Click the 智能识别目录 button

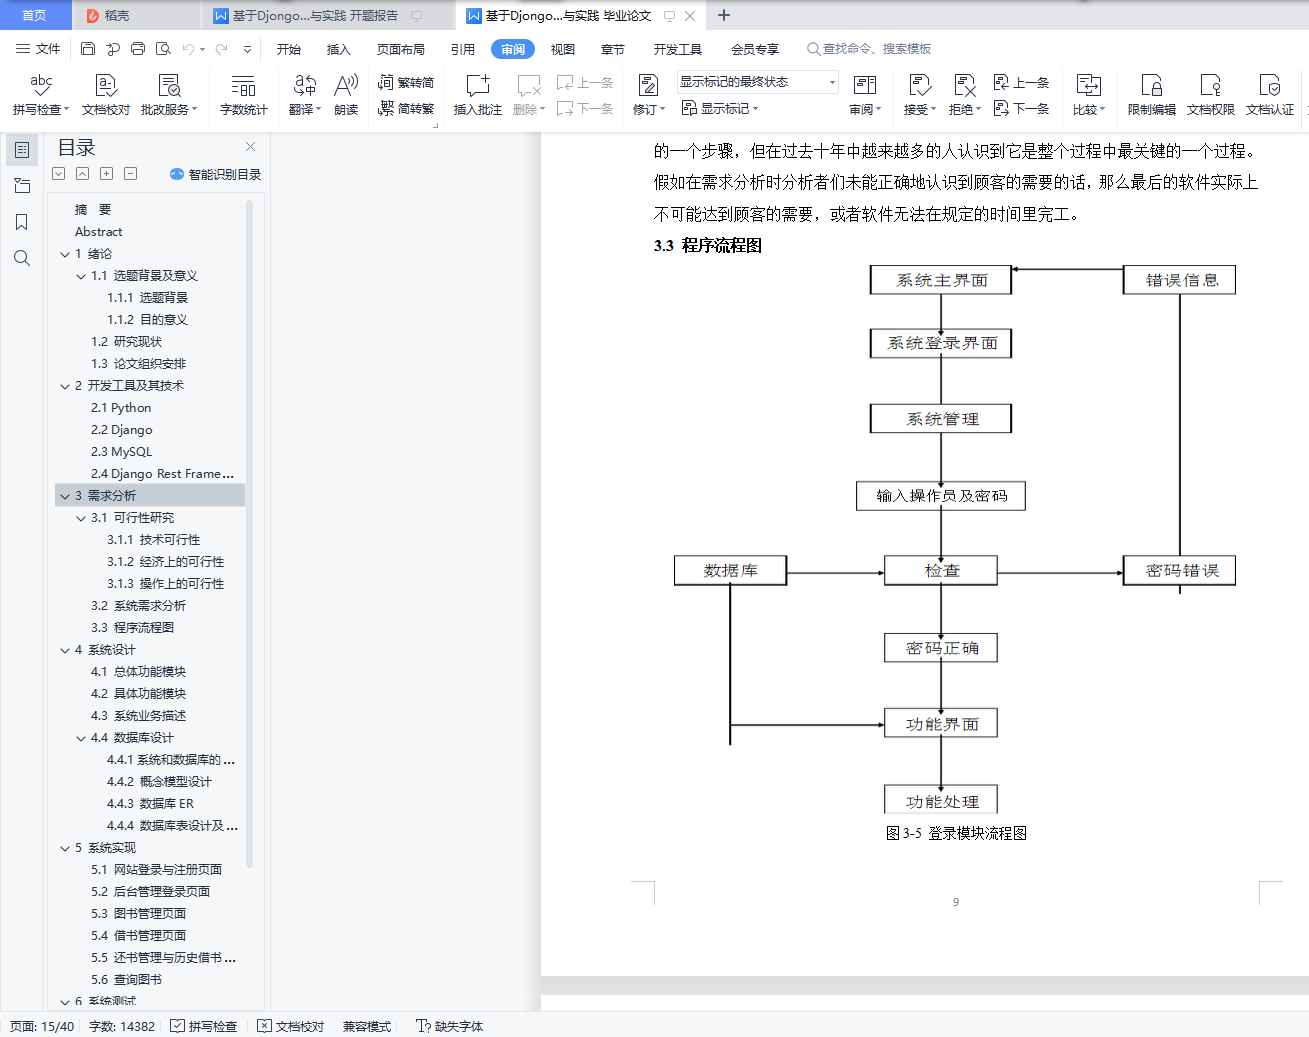[216, 174]
